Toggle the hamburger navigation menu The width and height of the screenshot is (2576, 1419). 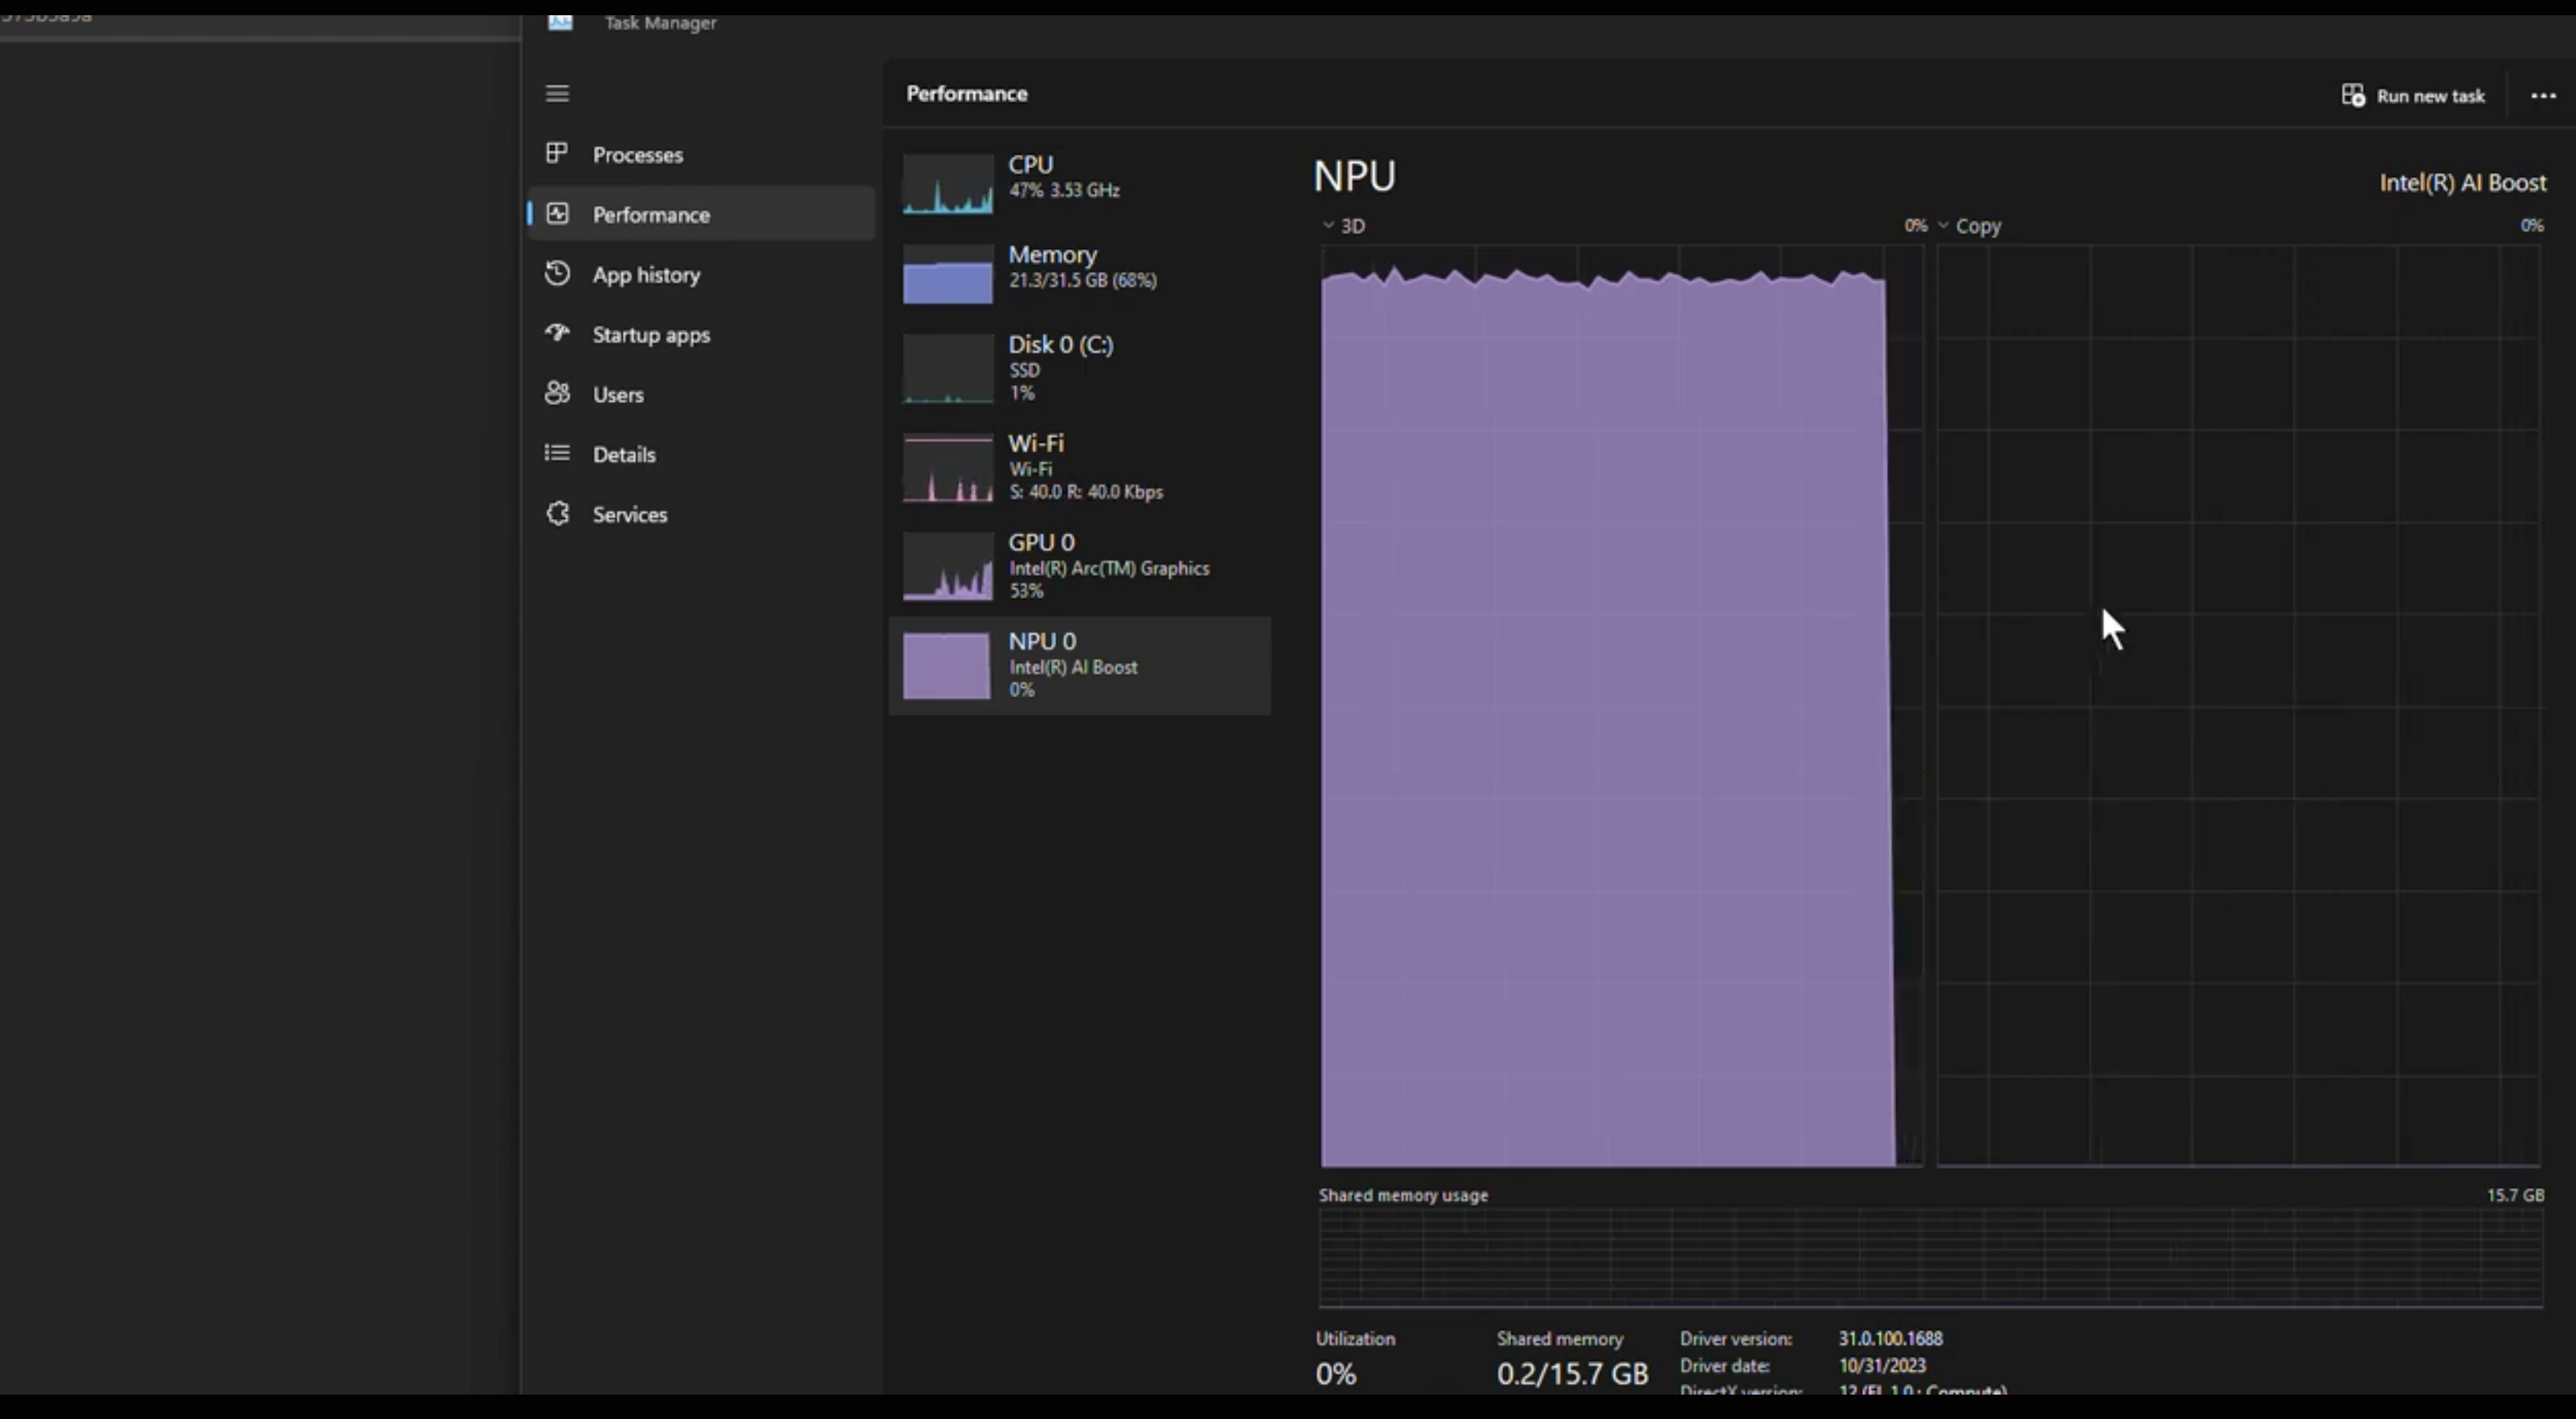pos(557,93)
